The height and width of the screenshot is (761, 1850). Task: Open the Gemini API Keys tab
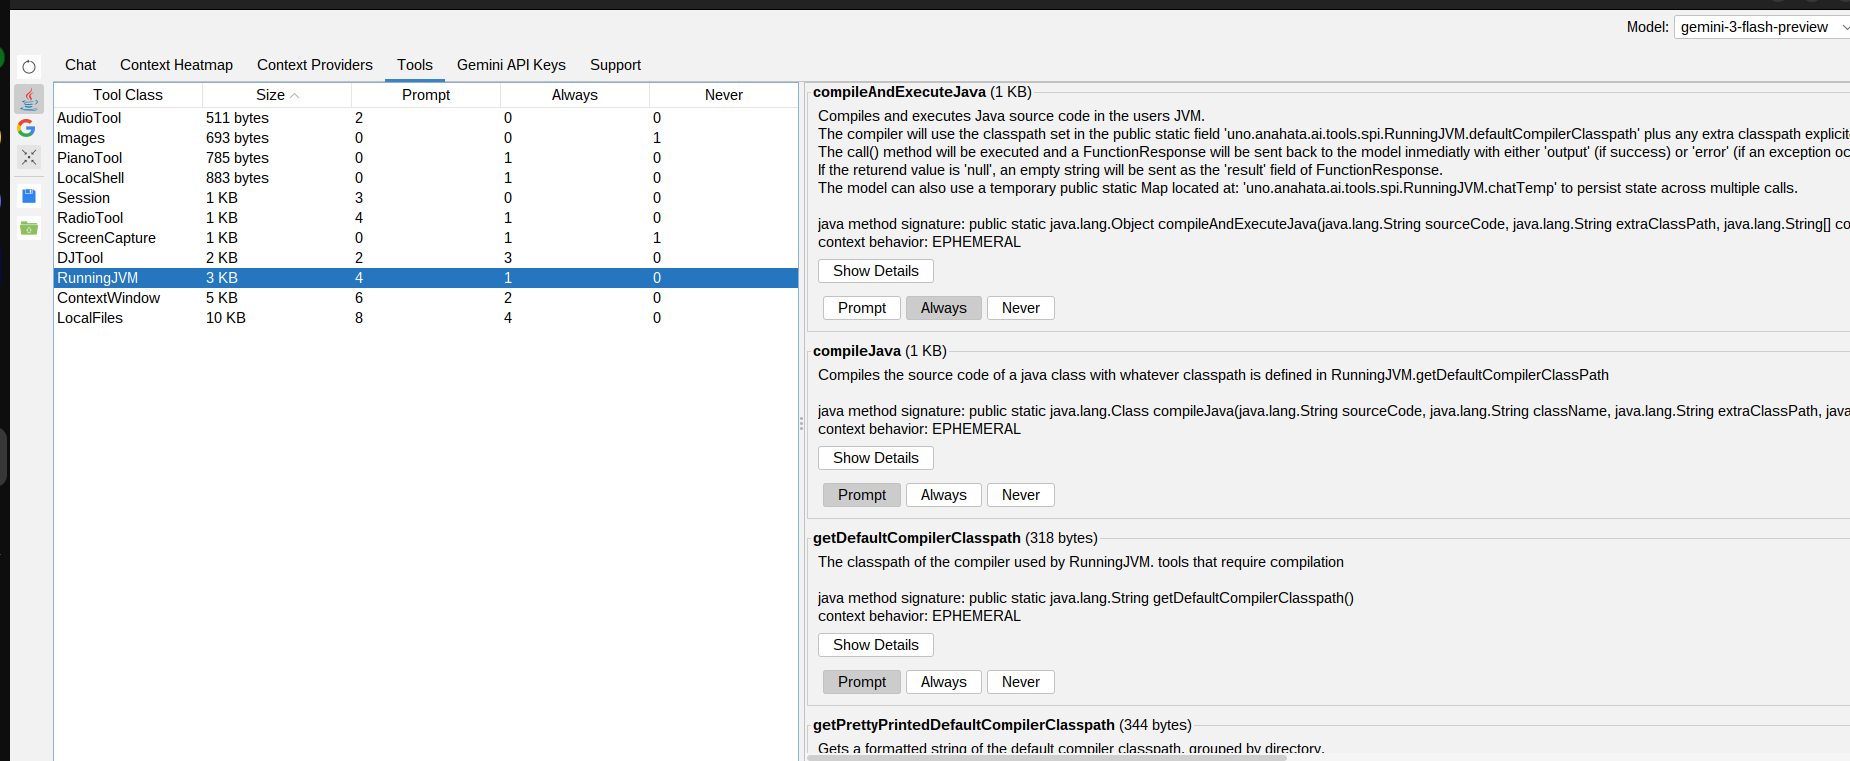click(511, 65)
